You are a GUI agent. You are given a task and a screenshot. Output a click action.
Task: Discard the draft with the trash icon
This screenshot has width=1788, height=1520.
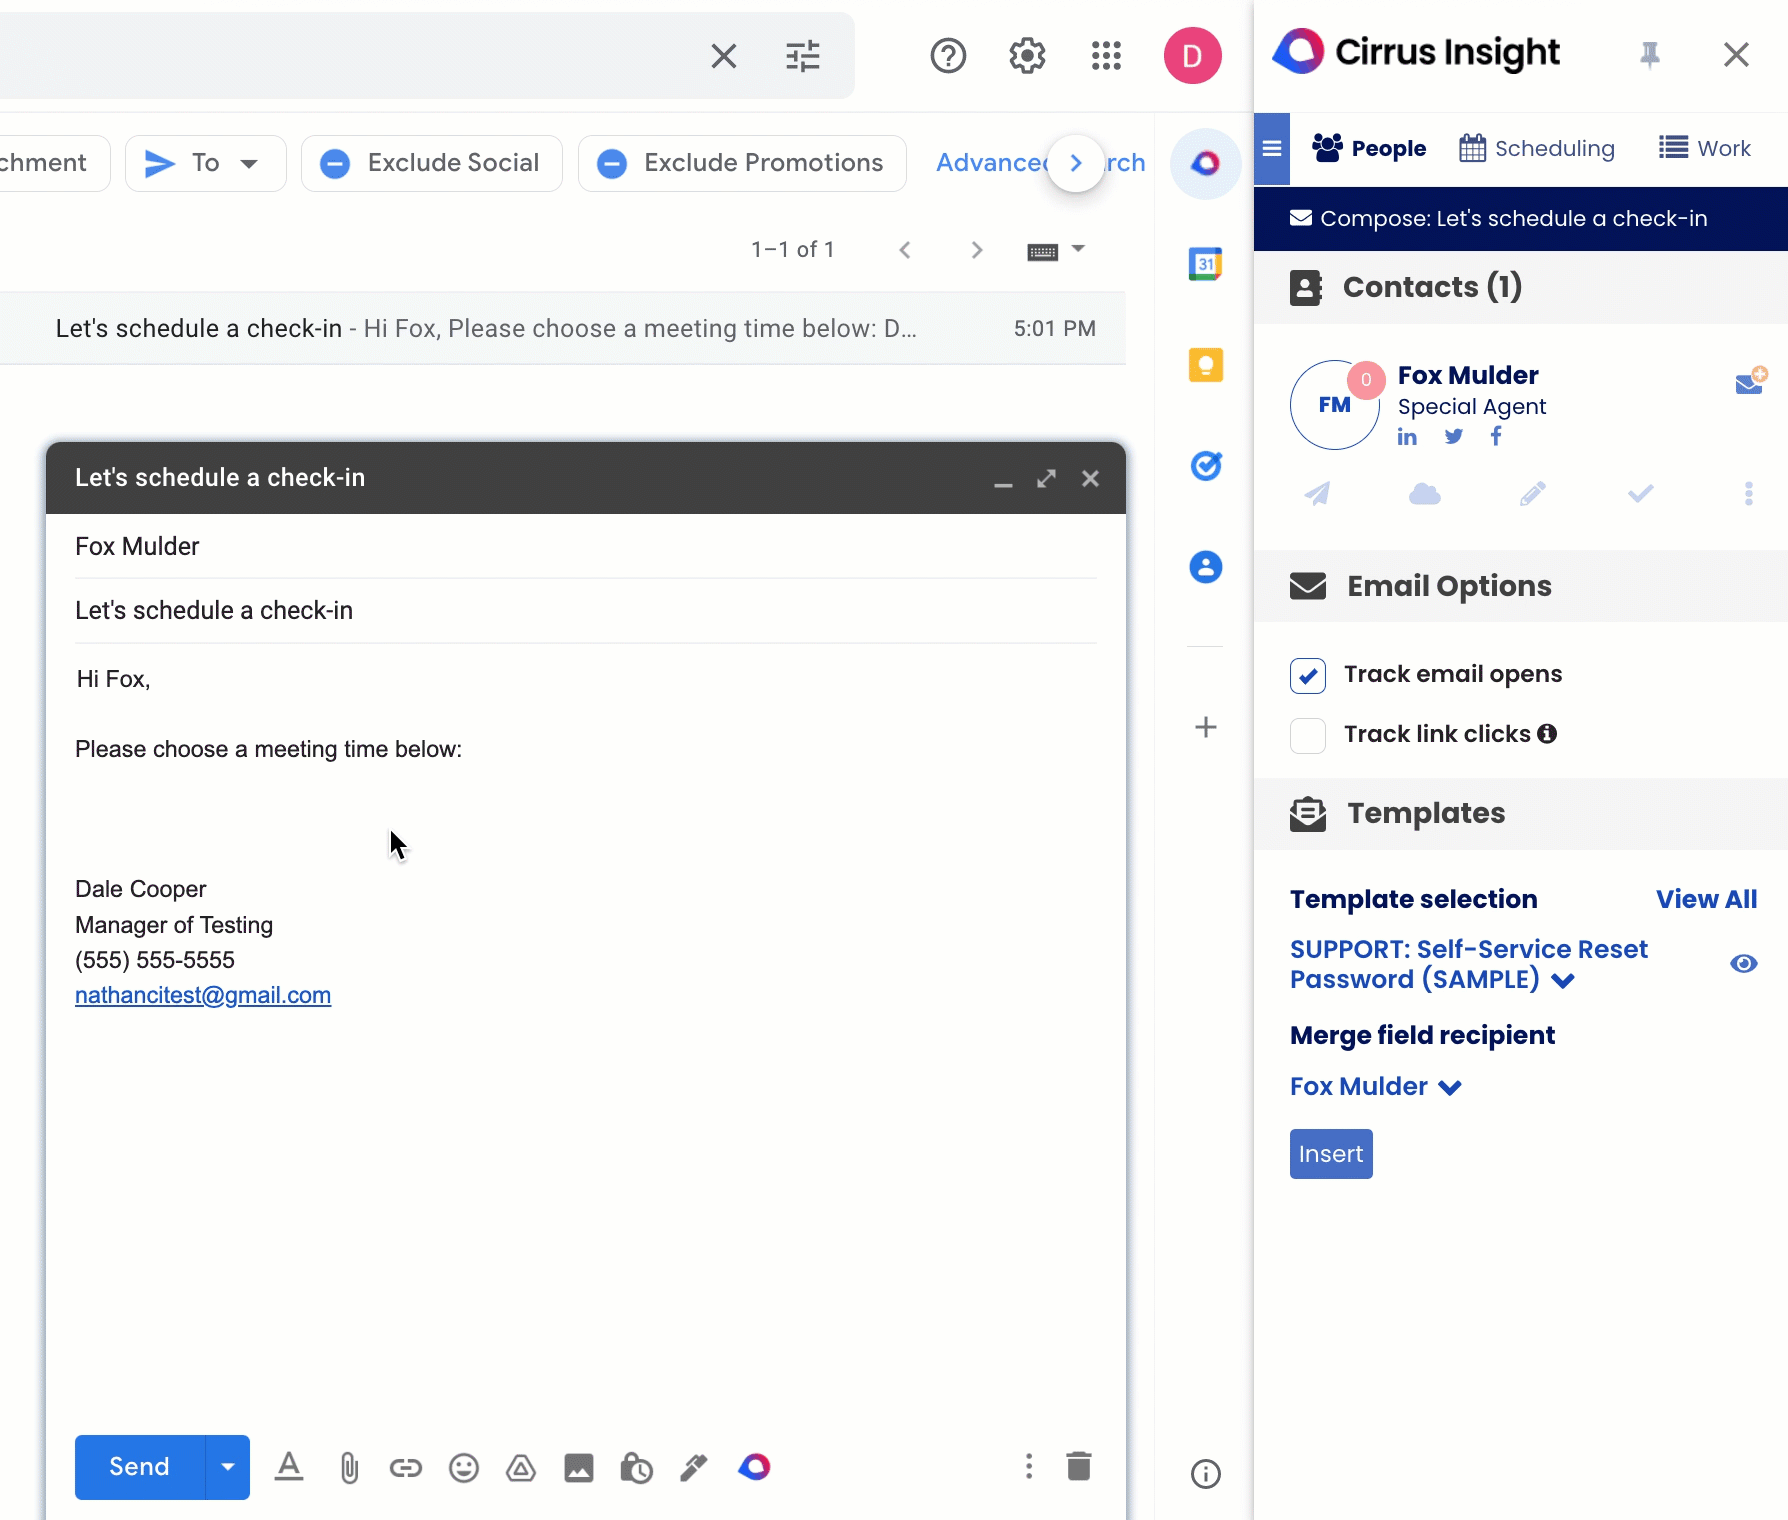pos(1079,1466)
